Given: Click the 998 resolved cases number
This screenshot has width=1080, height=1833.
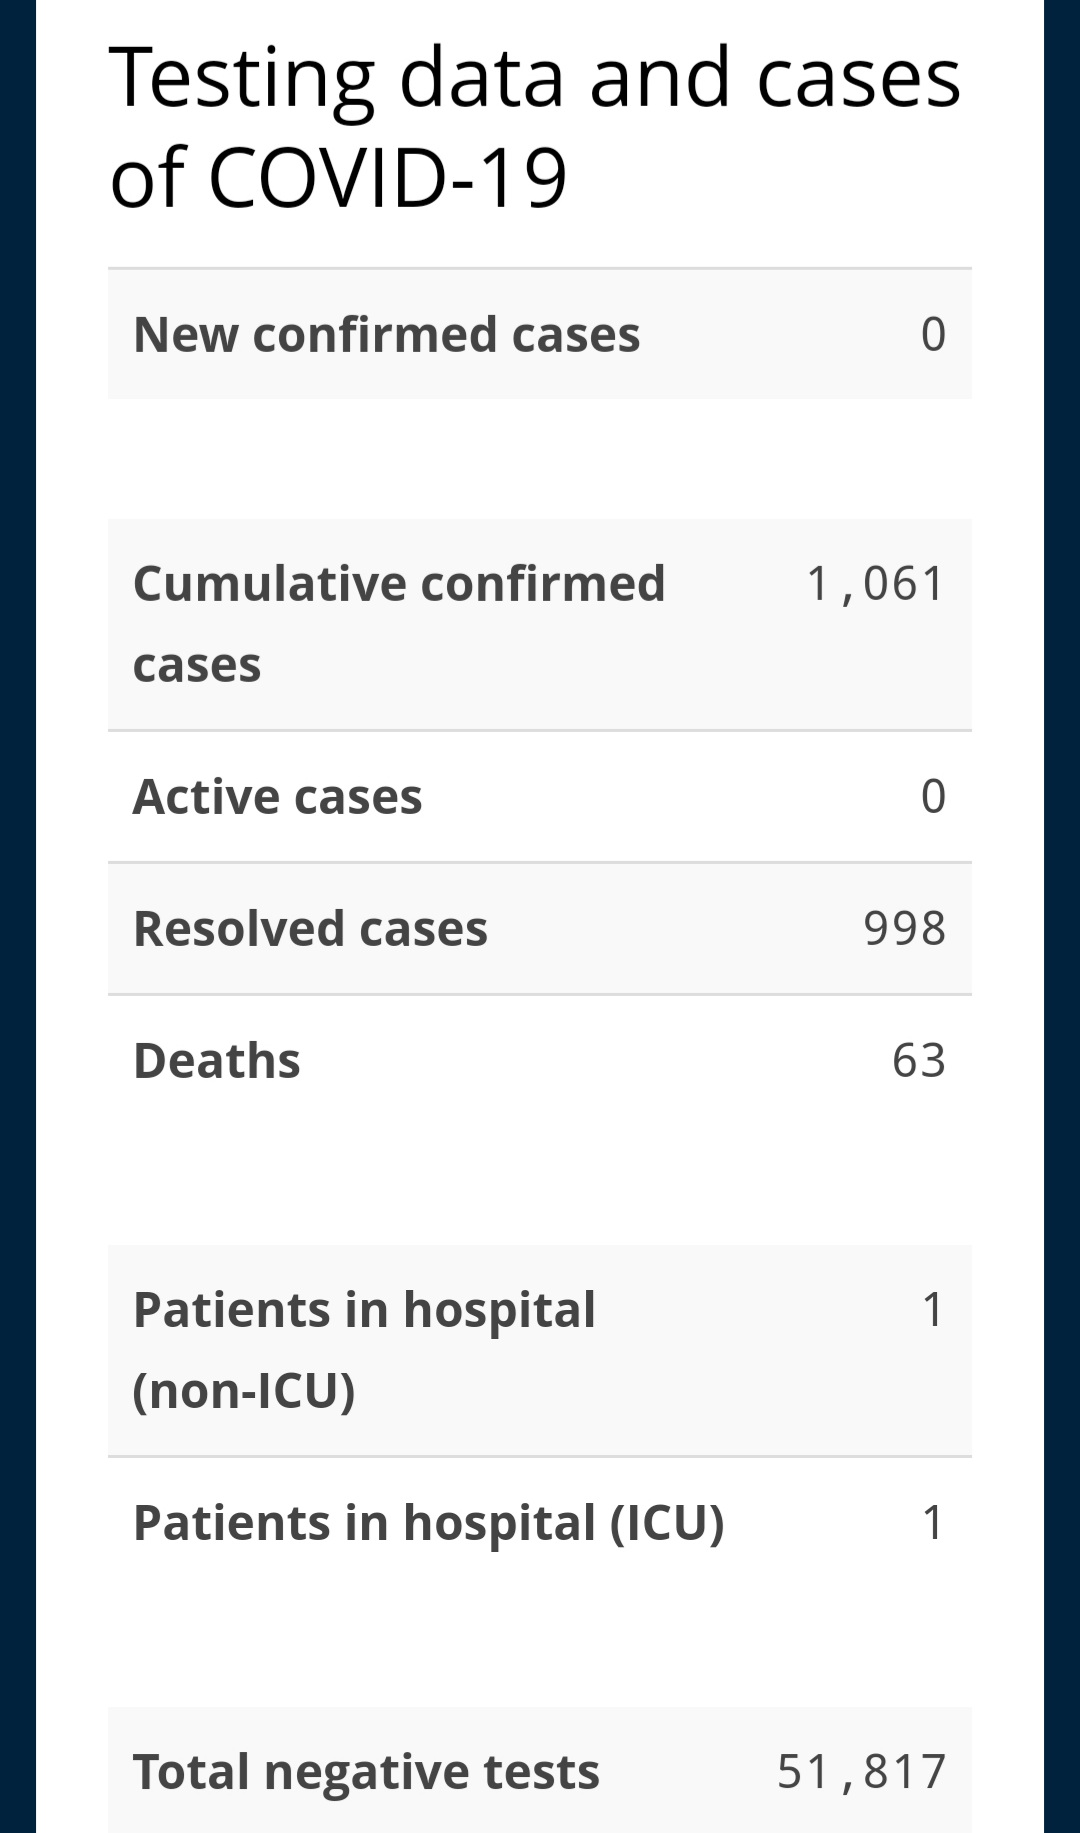Looking at the screenshot, I should (905, 929).
